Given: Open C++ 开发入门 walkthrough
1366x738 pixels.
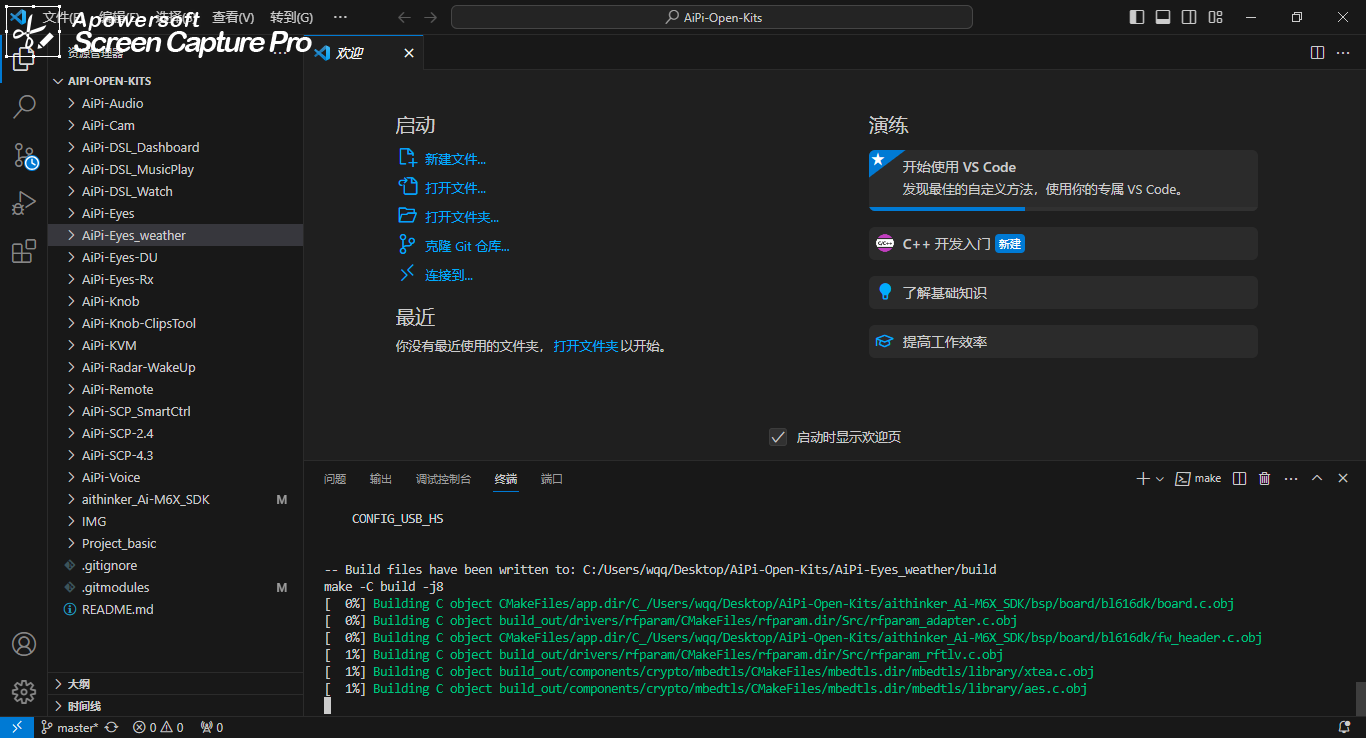Looking at the screenshot, I should coord(1063,243).
